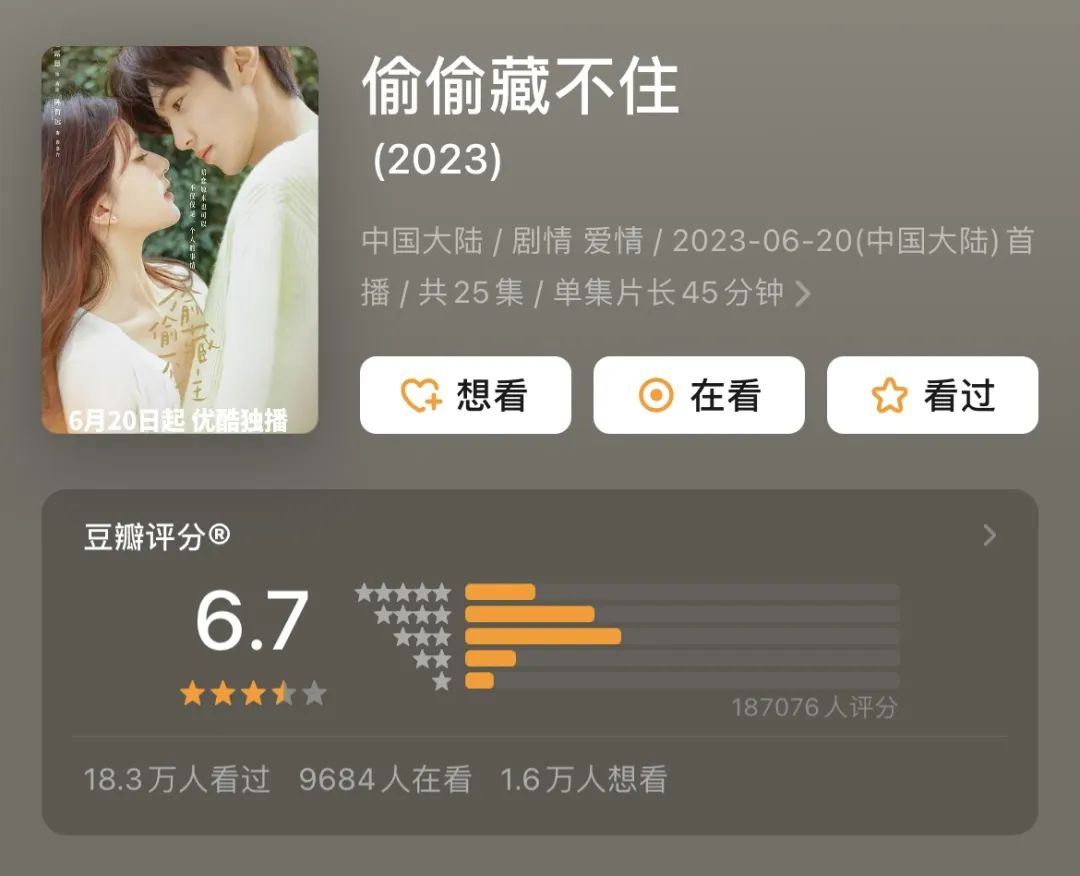Open the 187076人评分 count

(x=814, y=707)
